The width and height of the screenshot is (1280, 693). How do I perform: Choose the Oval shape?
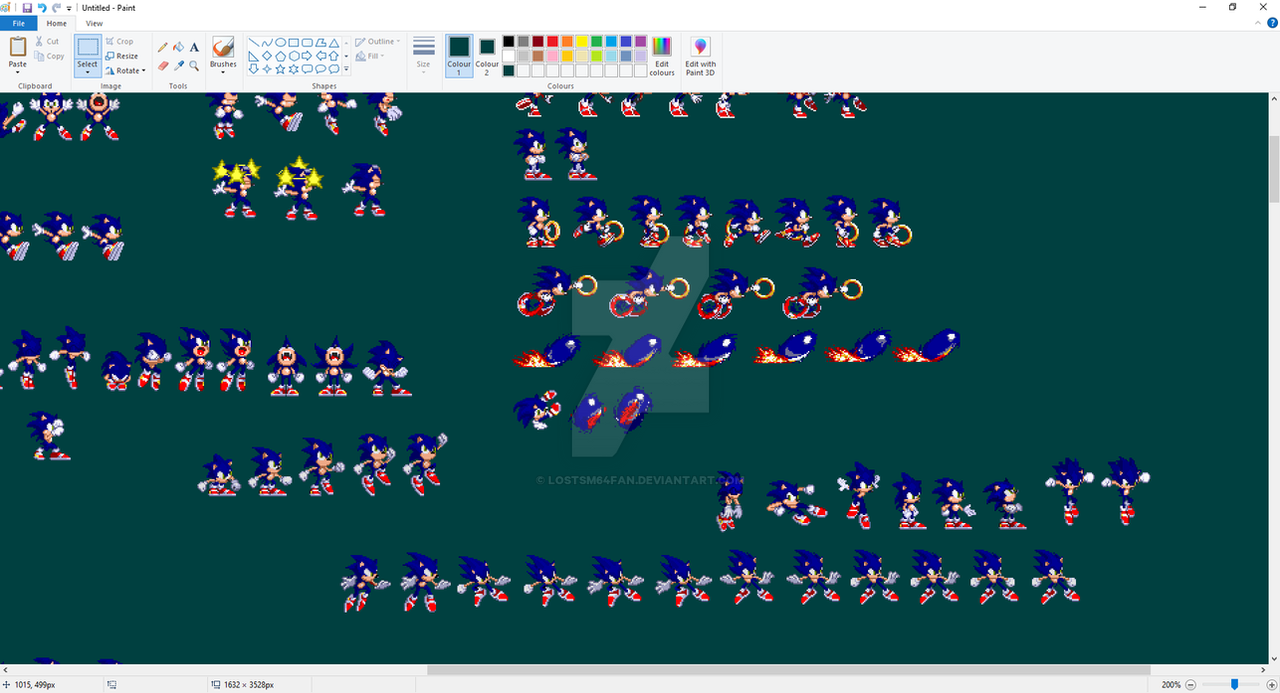click(x=281, y=43)
